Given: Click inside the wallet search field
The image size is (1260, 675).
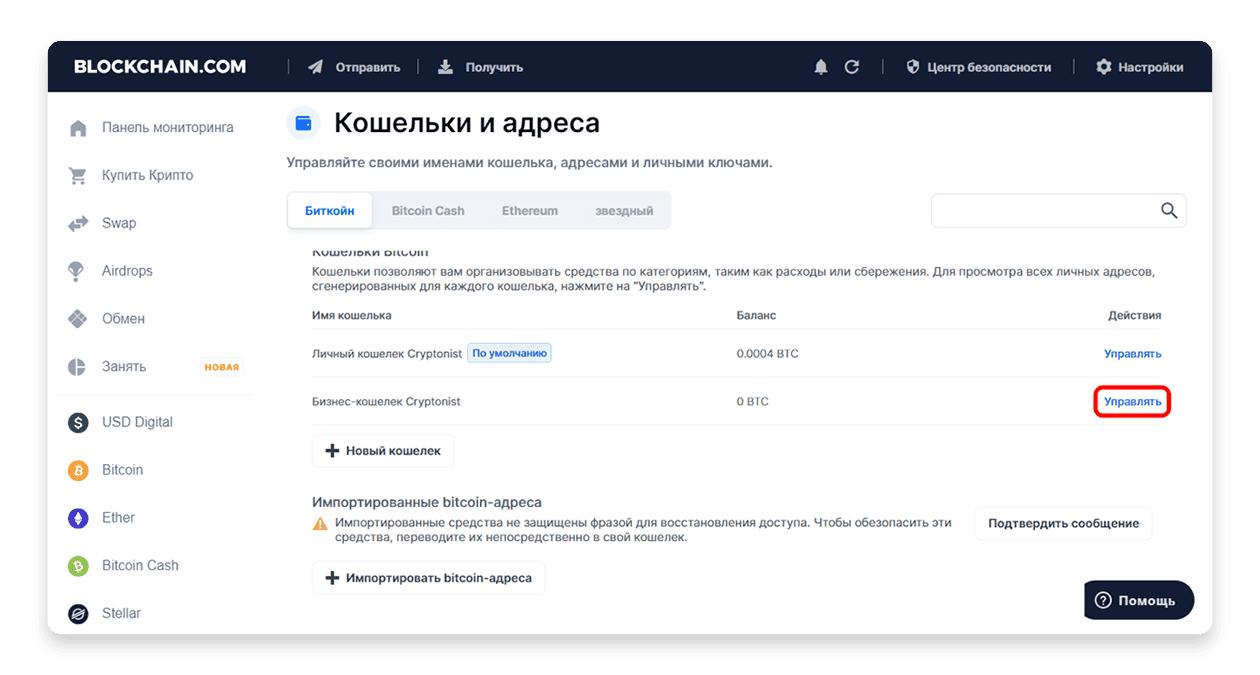Looking at the screenshot, I should pos(1059,211).
